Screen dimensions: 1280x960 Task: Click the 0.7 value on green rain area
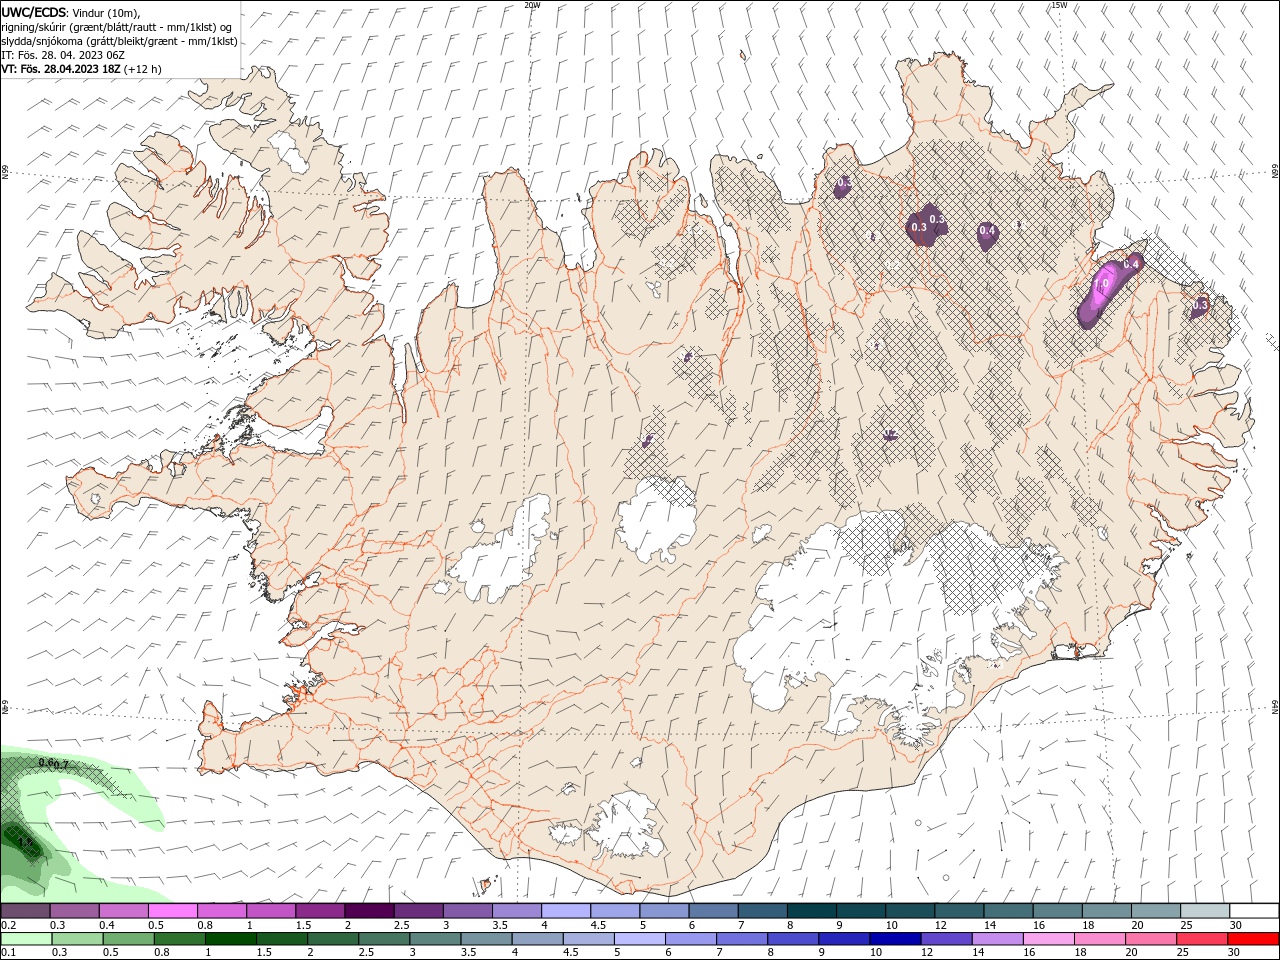pos(61,765)
